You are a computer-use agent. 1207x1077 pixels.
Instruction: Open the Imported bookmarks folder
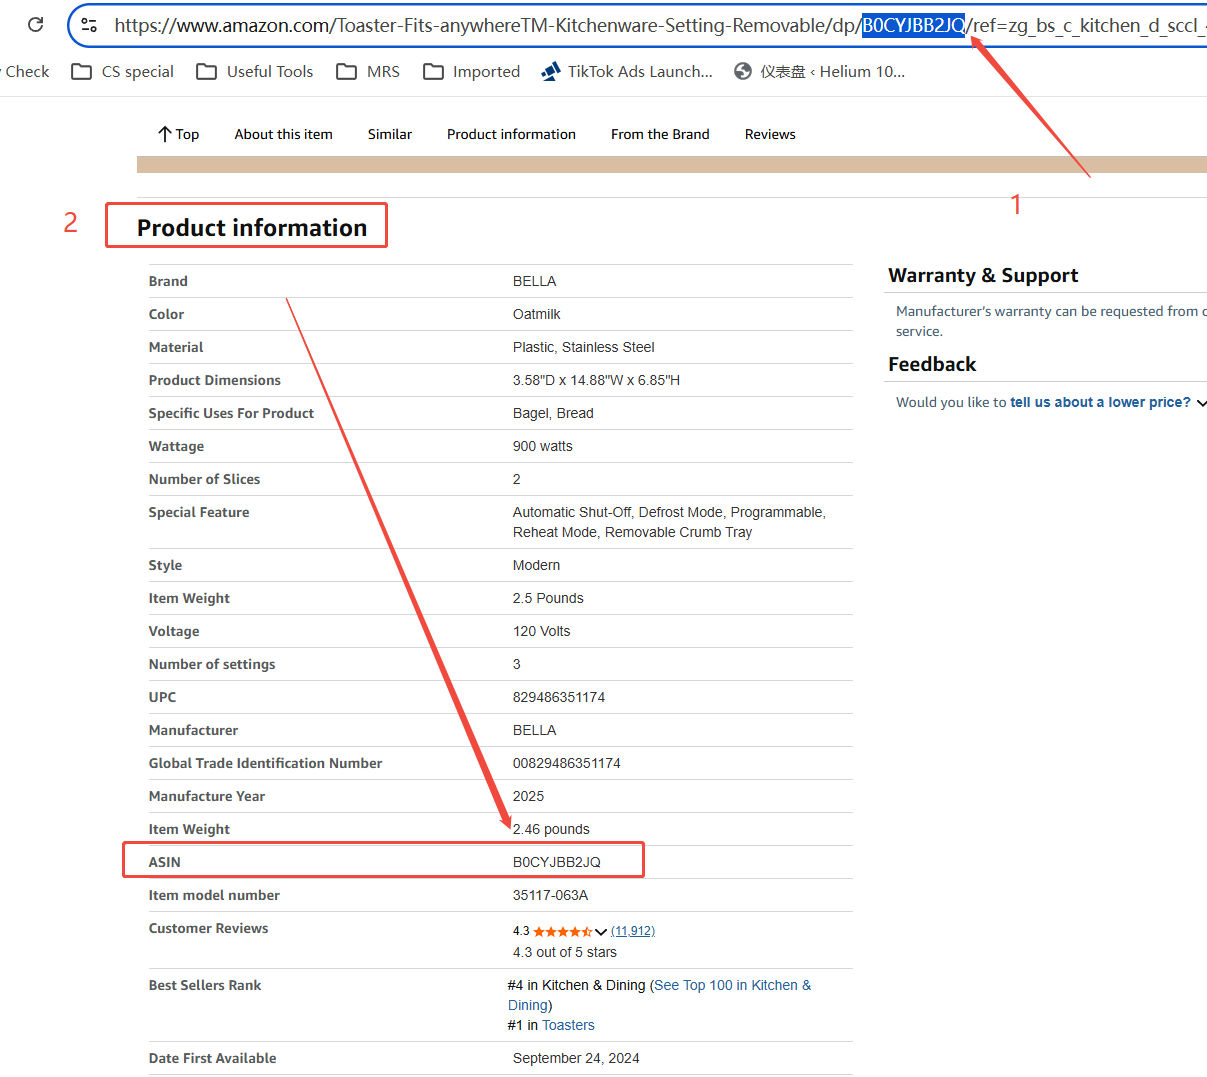(472, 72)
